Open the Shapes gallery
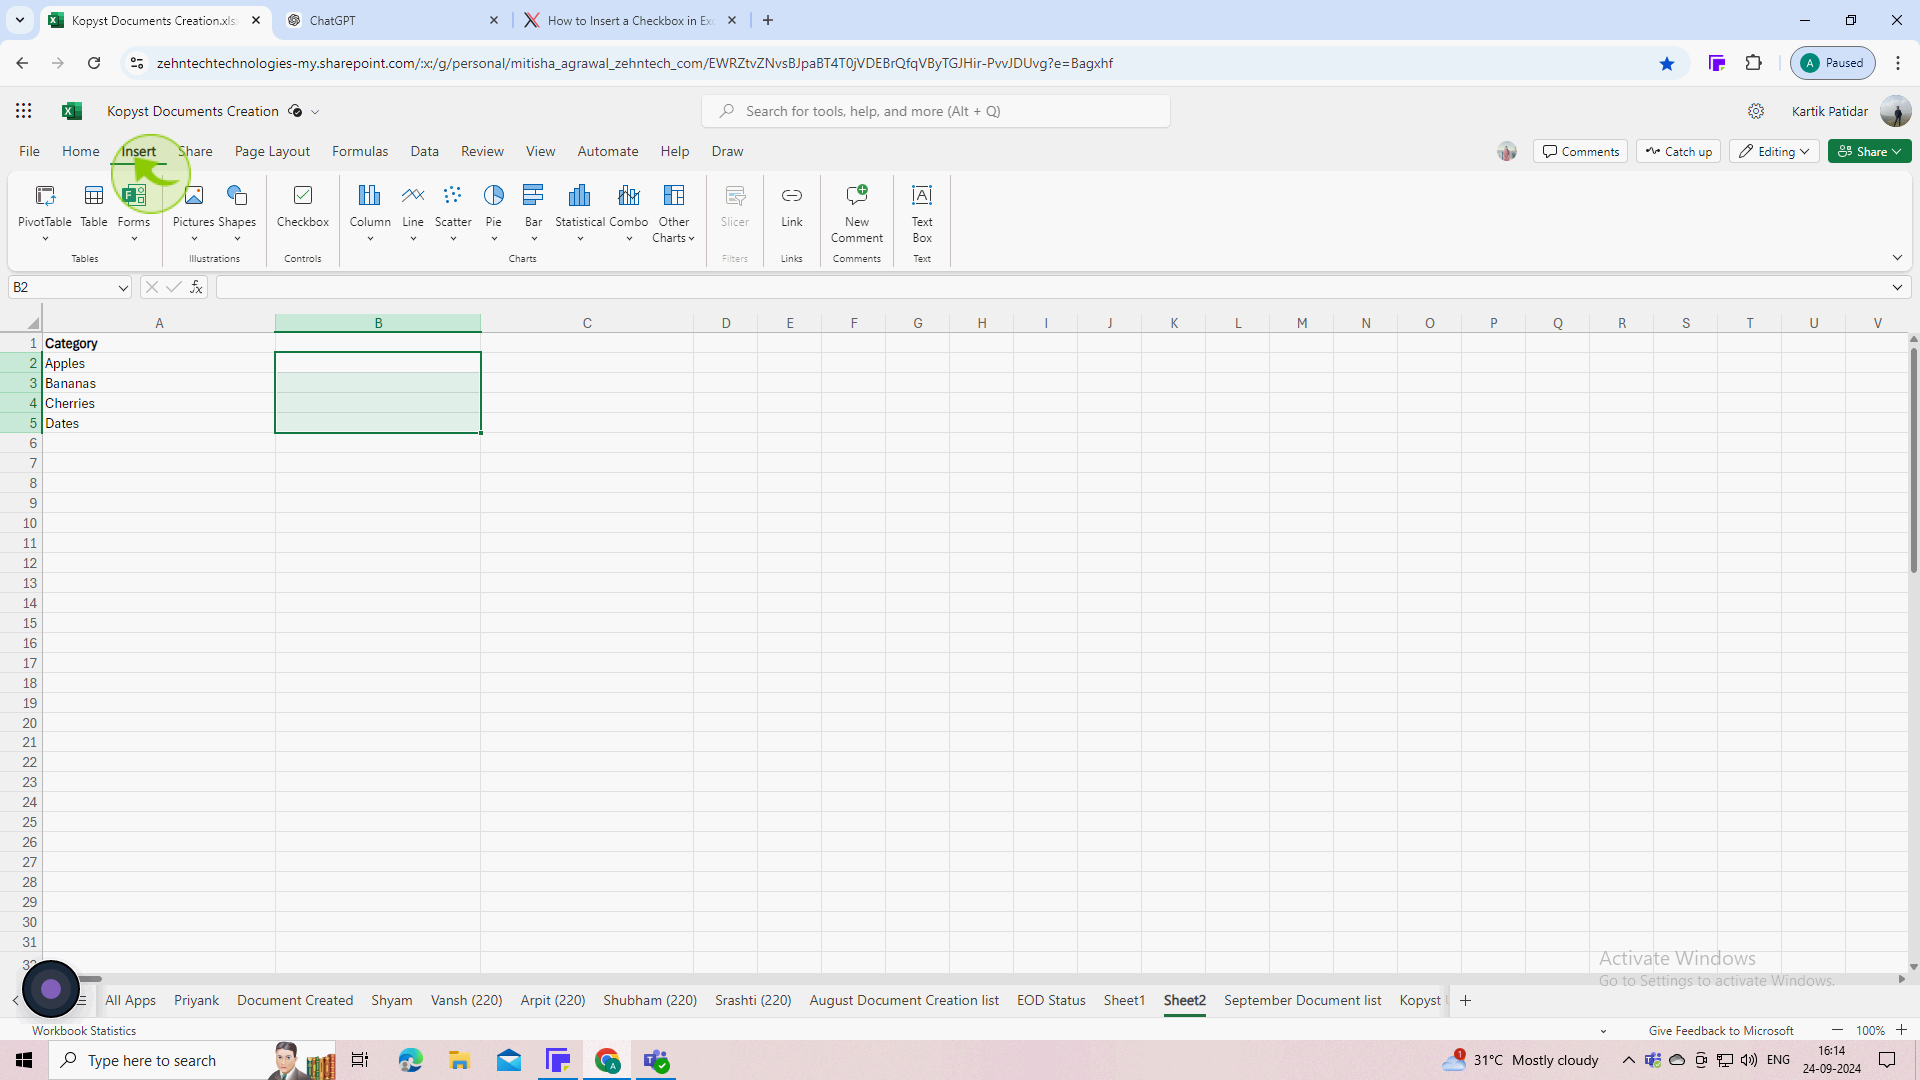 click(x=237, y=212)
